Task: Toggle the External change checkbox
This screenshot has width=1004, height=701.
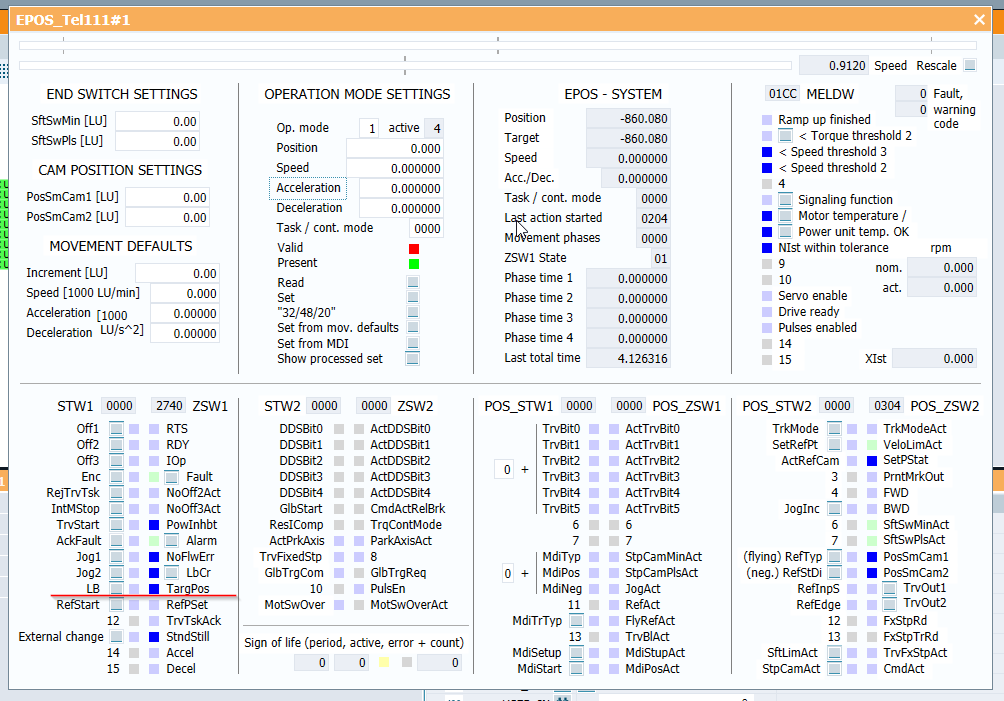Action: 116,636
